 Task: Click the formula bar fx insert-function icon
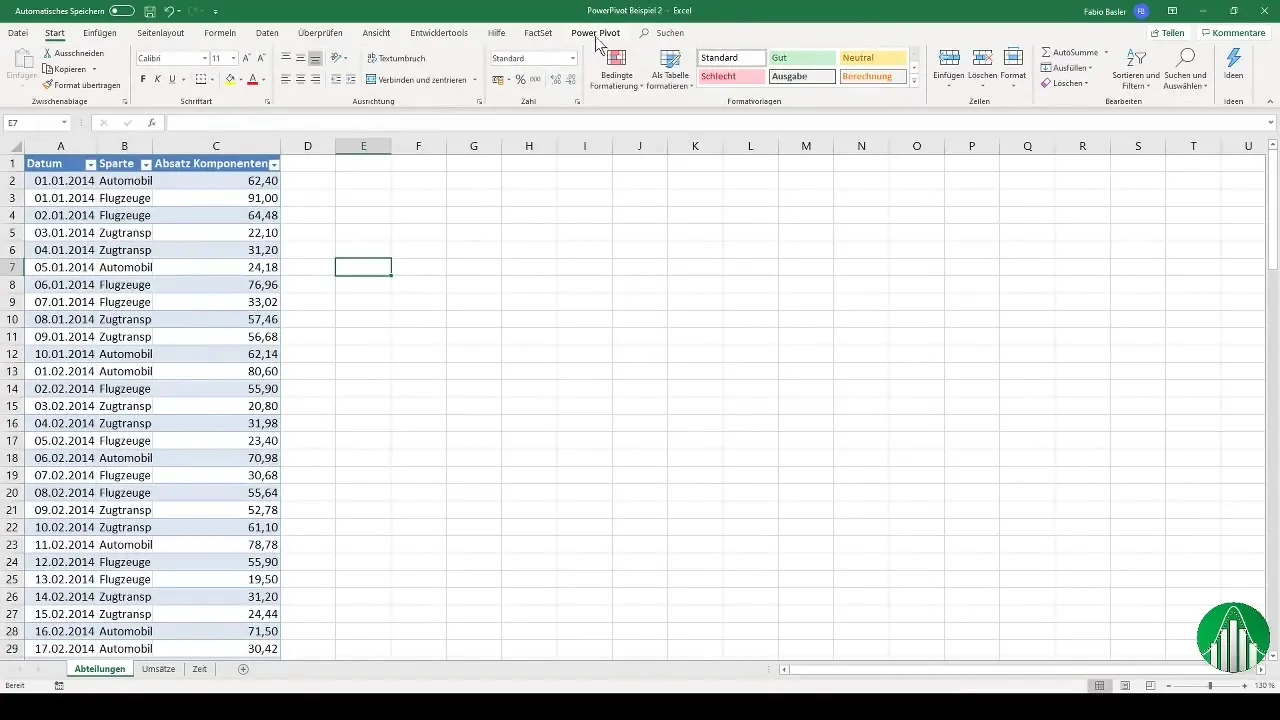click(x=152, y=123)
